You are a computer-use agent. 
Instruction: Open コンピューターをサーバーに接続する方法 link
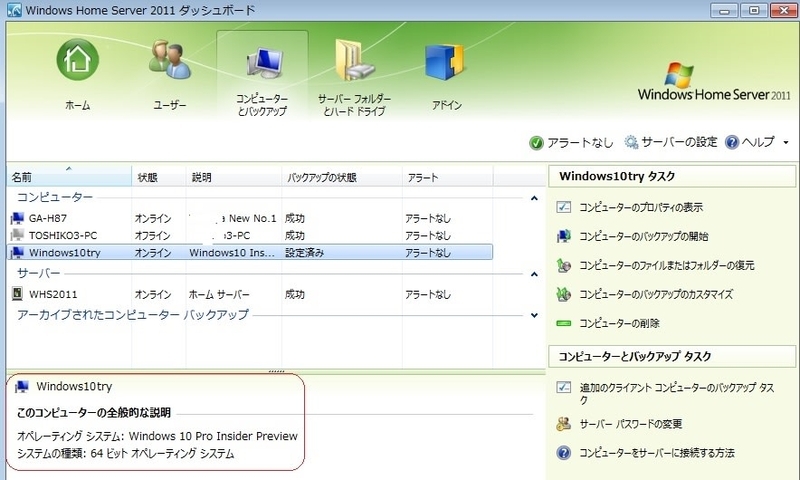coord(657,452)
